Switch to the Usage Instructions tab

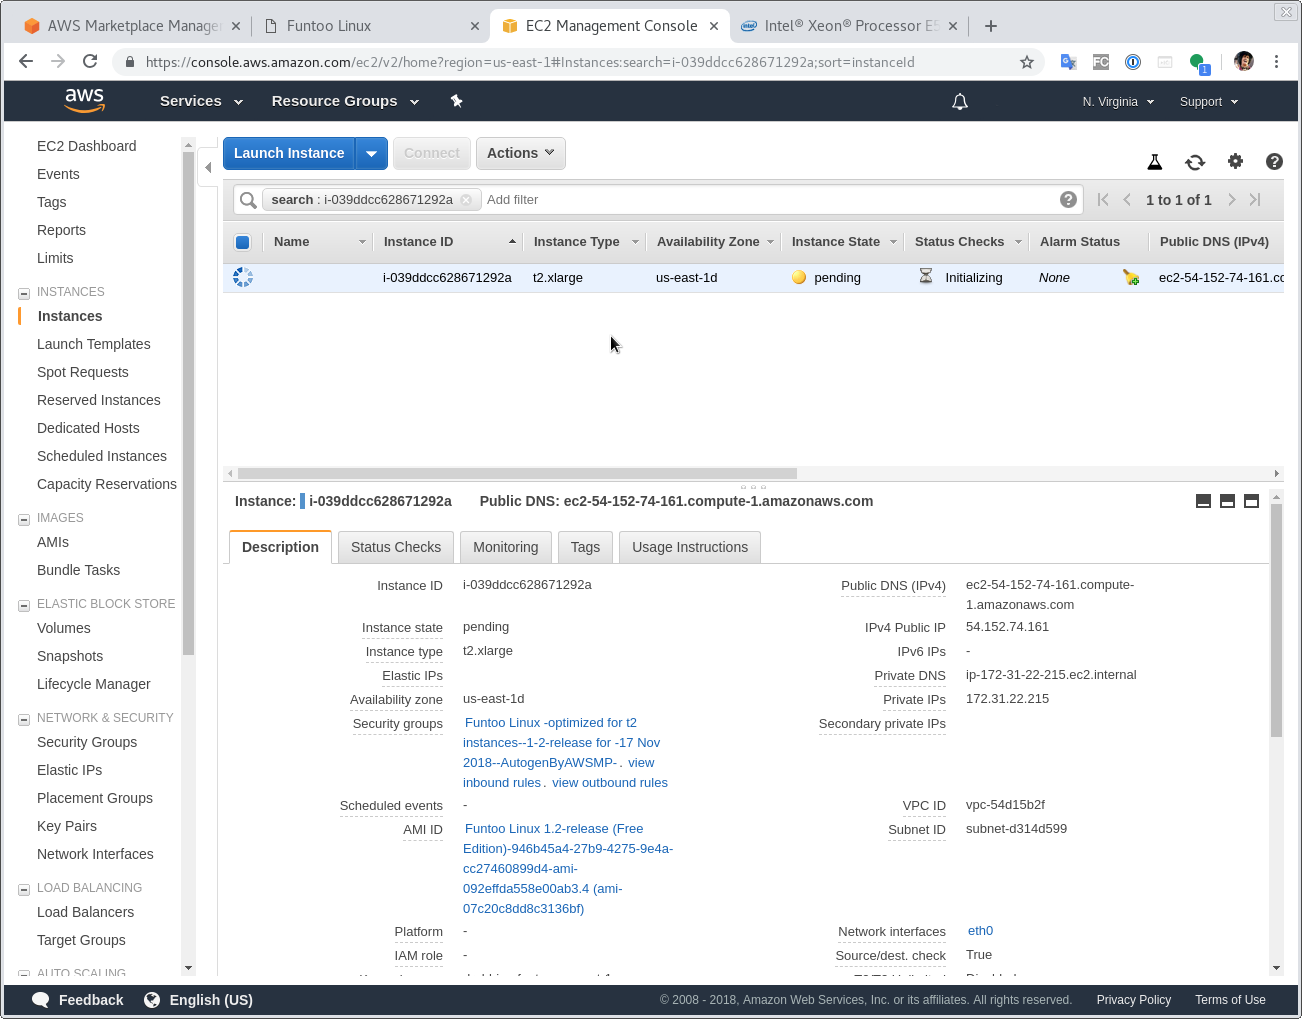click(x=690, y=547)
